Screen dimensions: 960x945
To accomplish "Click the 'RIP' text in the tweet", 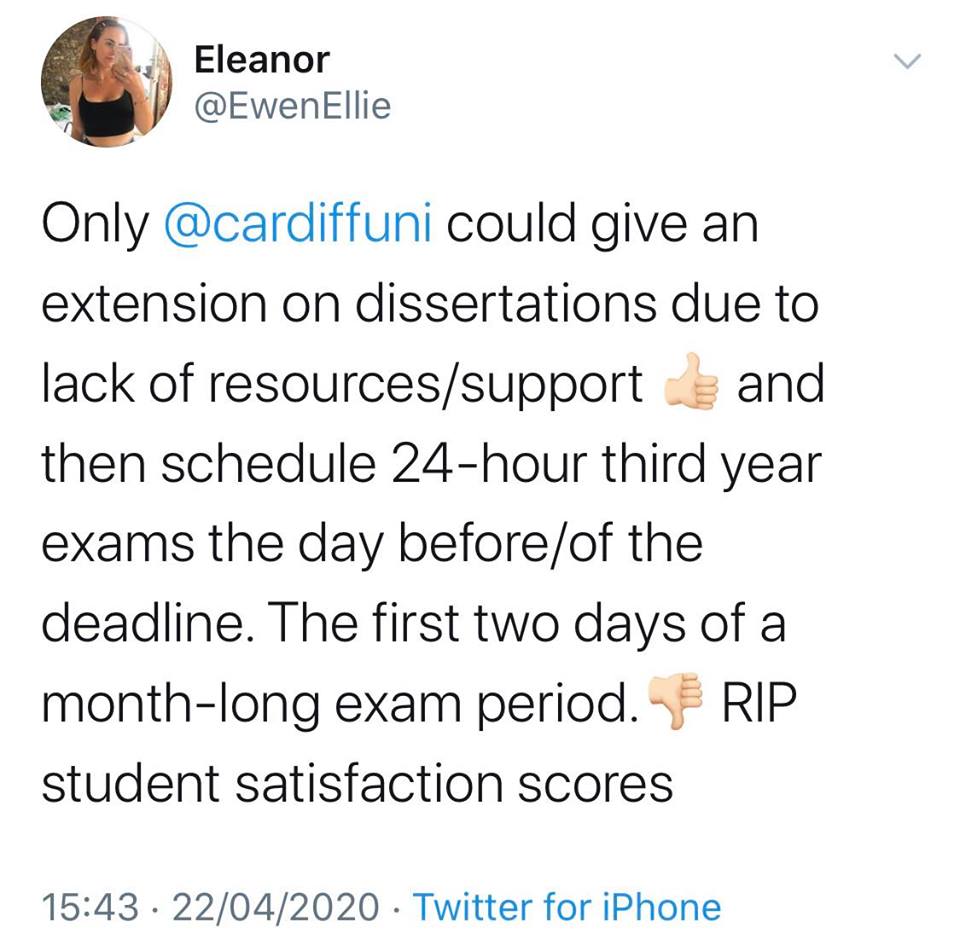I will coord(759,702).
